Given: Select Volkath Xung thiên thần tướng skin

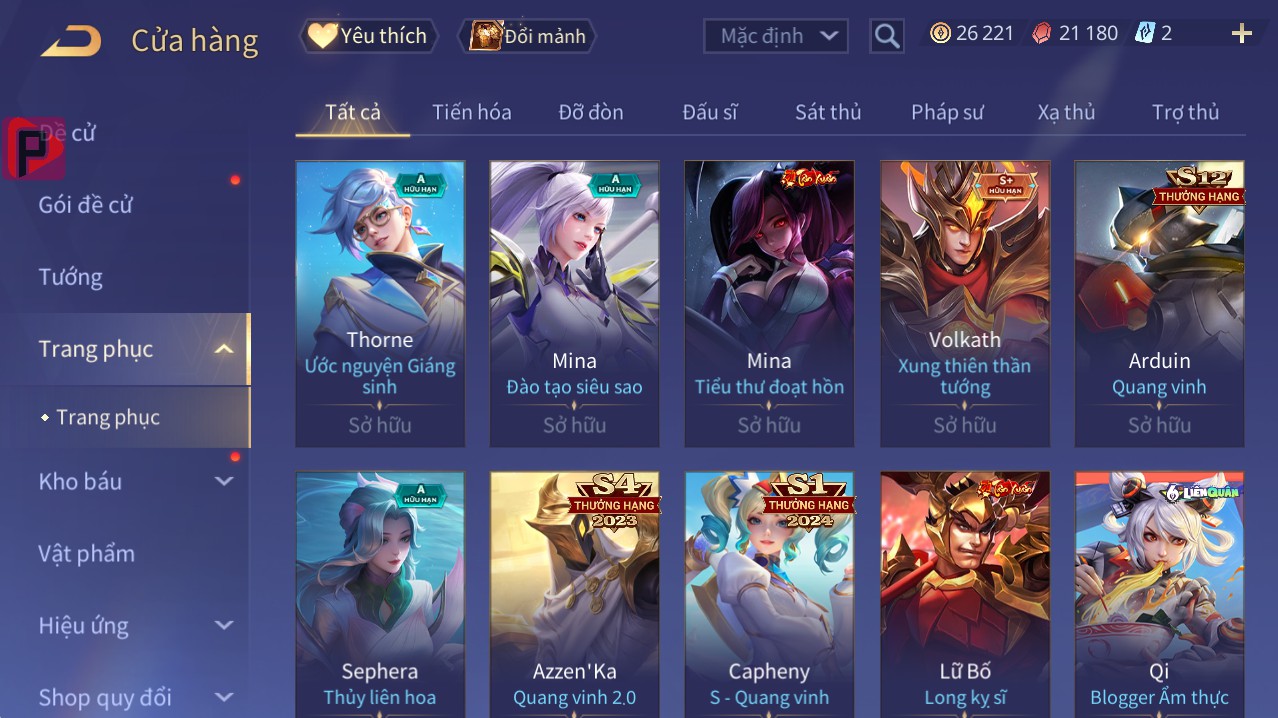Looking at the screenshot, I should tap(965, 304).
